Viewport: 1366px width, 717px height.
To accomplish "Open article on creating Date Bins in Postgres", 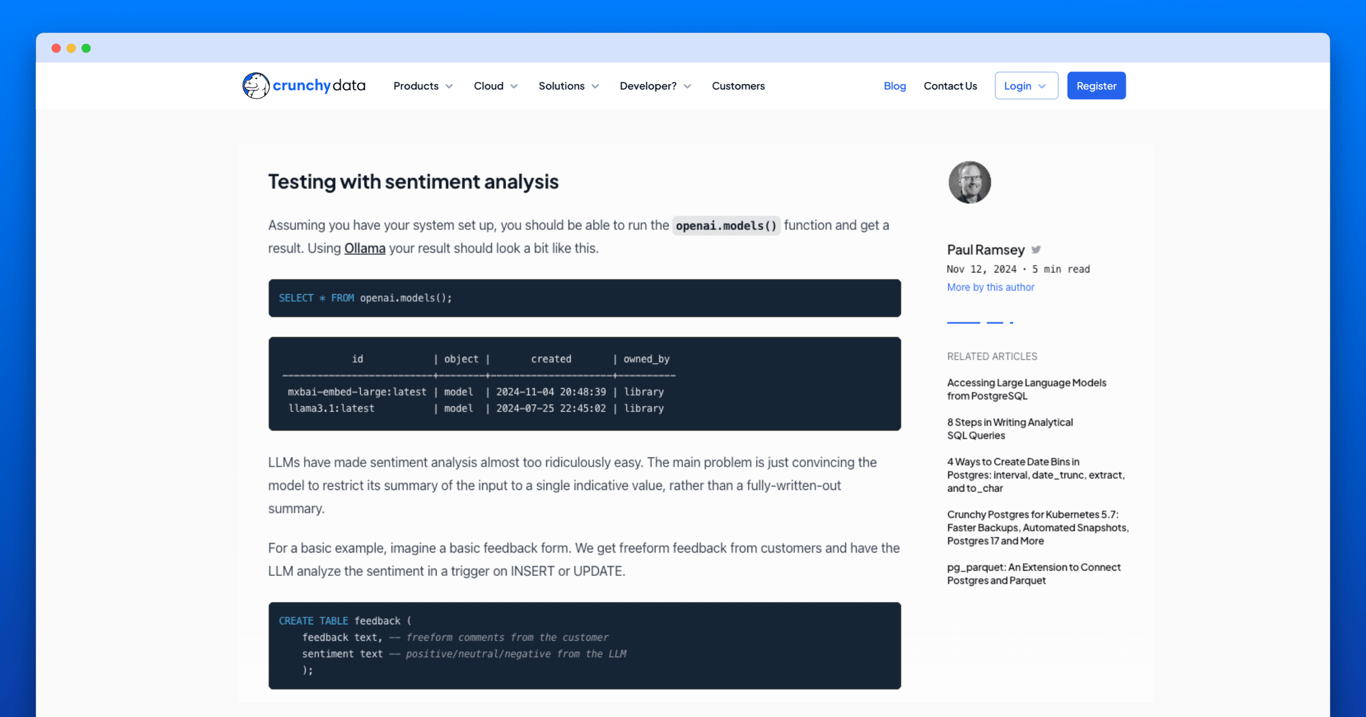I will 1036,474.
